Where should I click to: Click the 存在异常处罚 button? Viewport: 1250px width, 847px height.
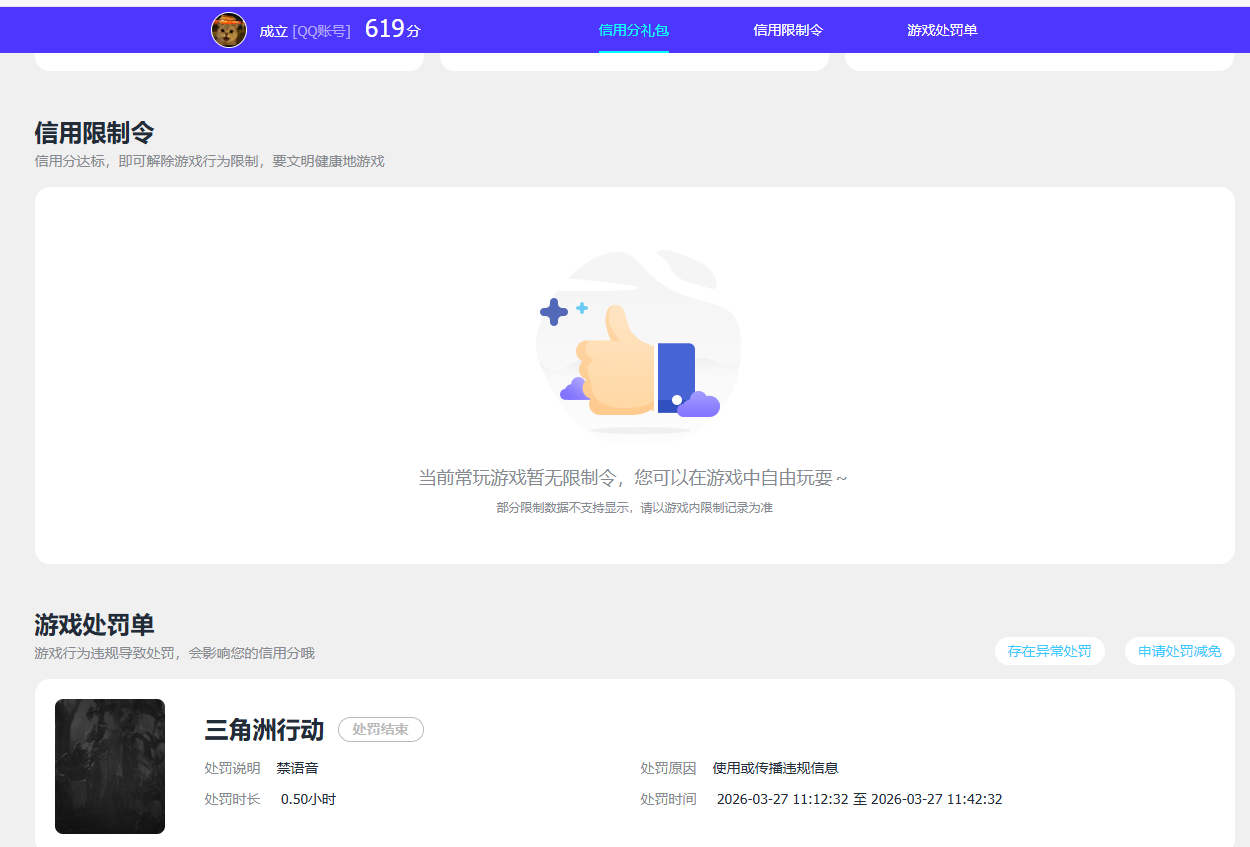pyautogui.click(x=1050, y=651)
